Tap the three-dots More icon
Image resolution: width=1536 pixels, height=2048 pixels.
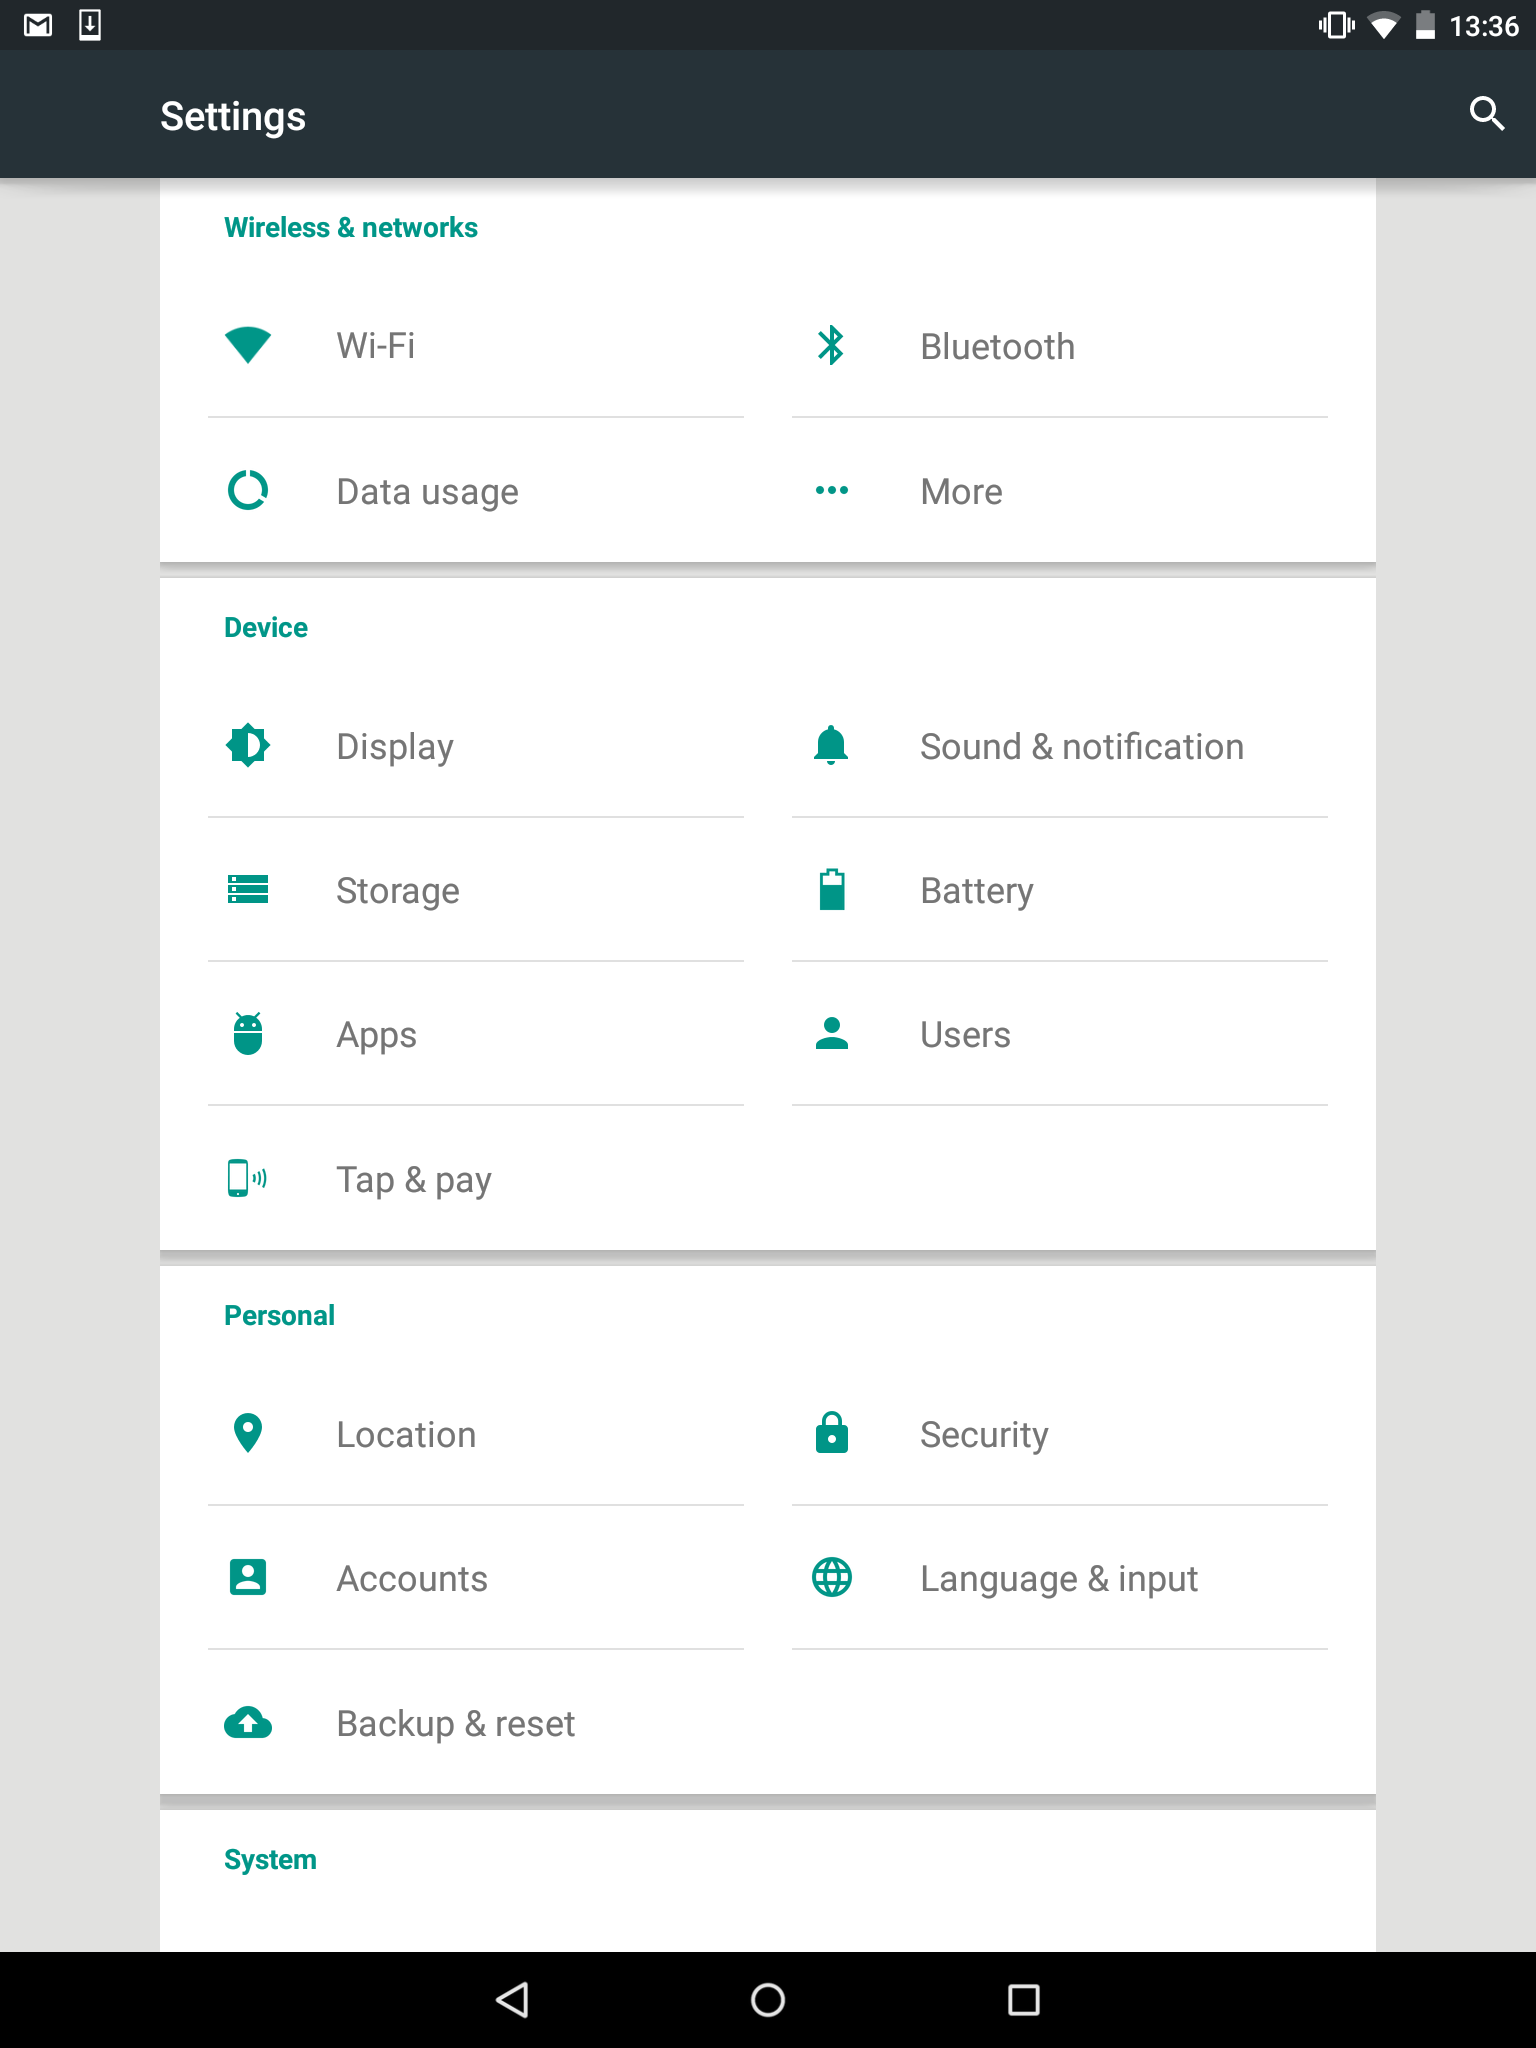pos(831,490)
